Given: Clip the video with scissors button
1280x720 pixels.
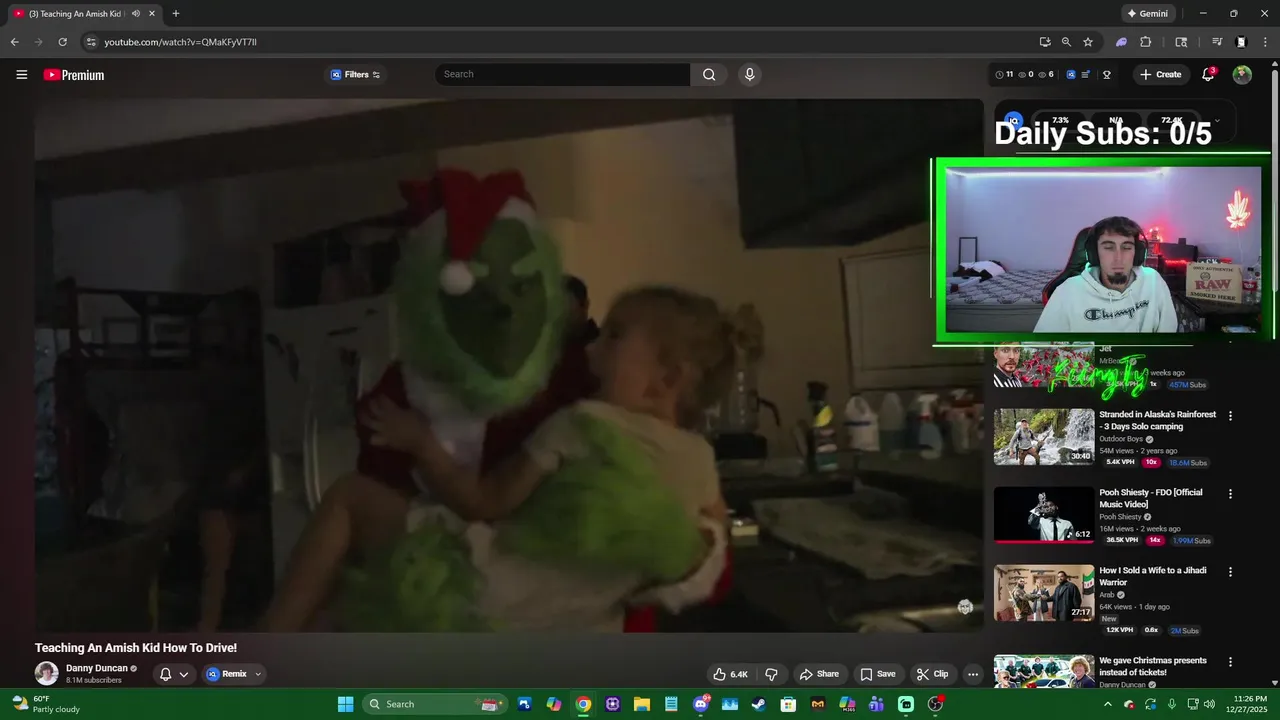Looking at the screenshot, I should point(932,674).
